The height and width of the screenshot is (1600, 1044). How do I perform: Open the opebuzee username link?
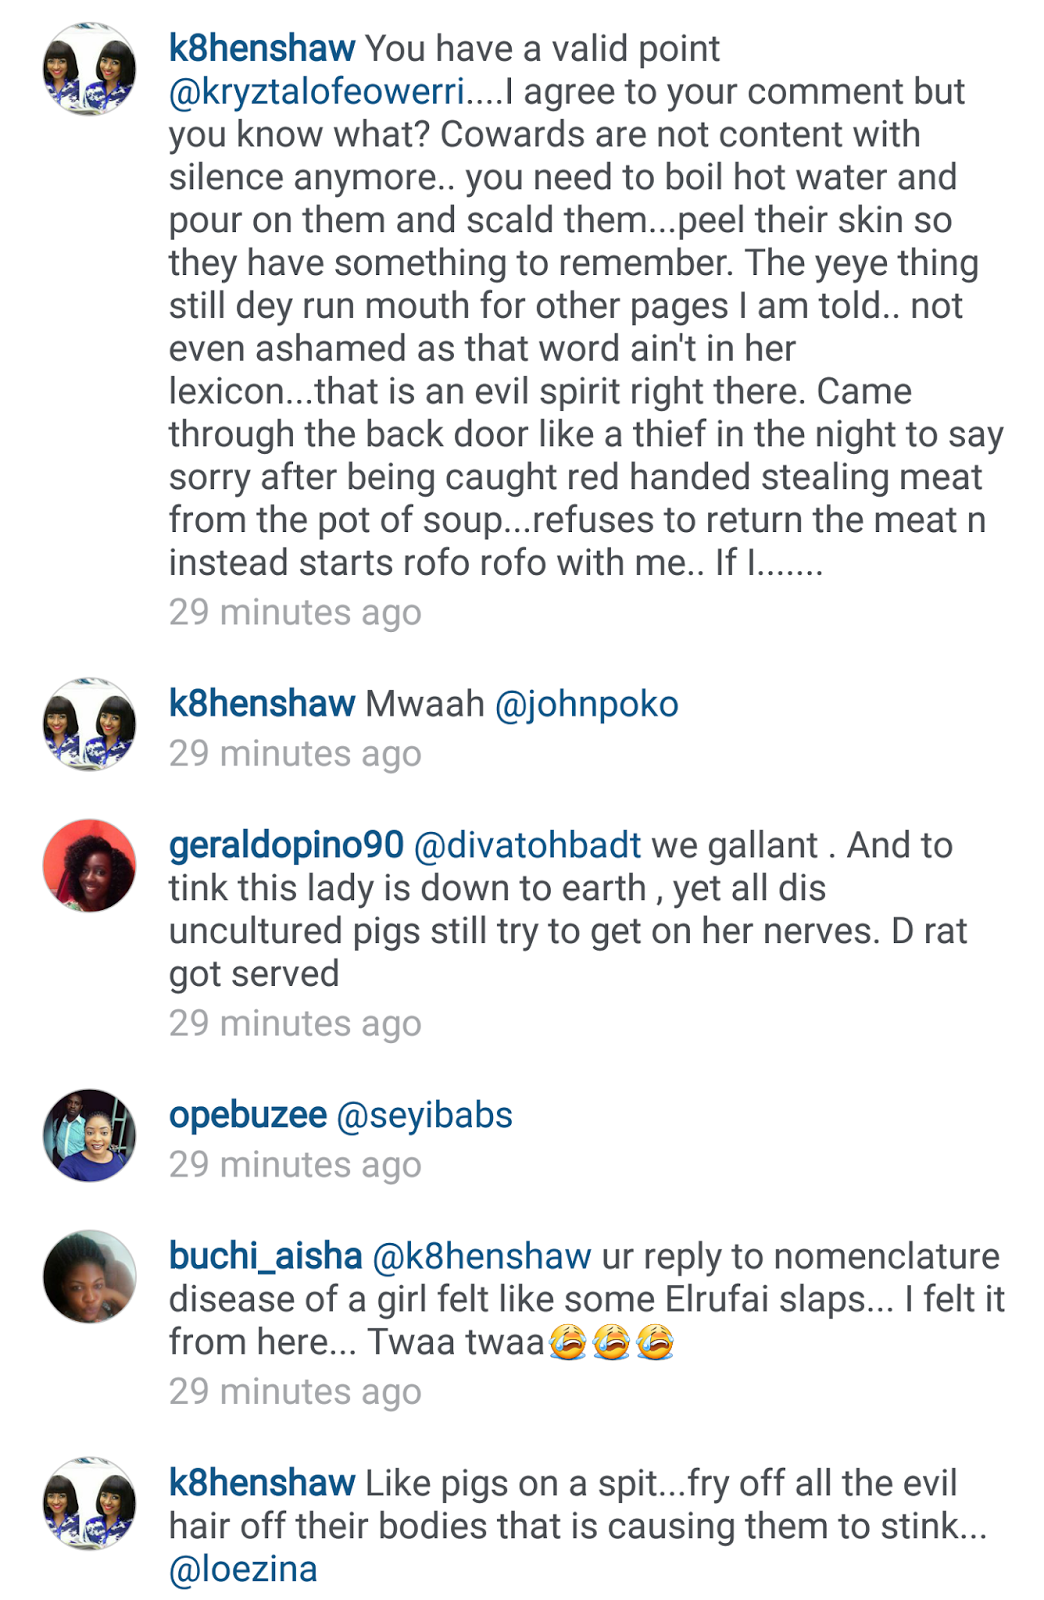(x=248, y=1115)
